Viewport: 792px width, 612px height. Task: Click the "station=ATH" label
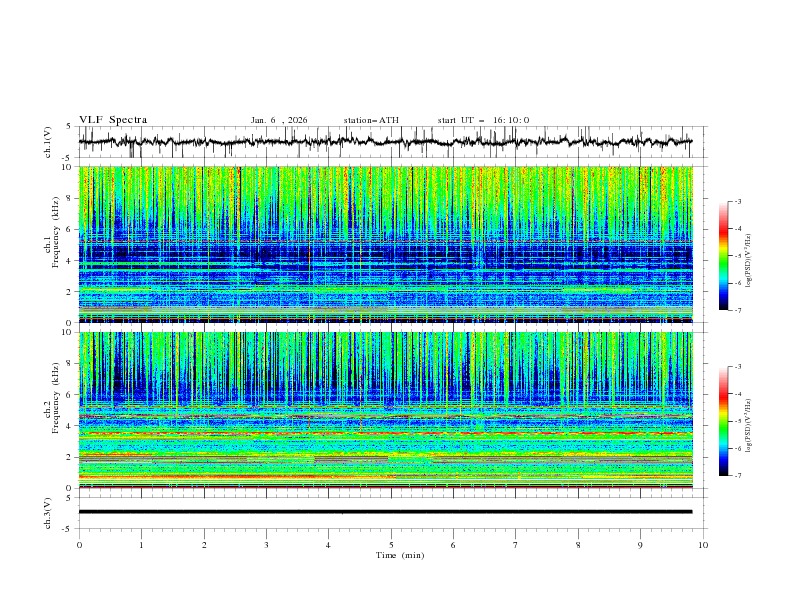[371, 120]
